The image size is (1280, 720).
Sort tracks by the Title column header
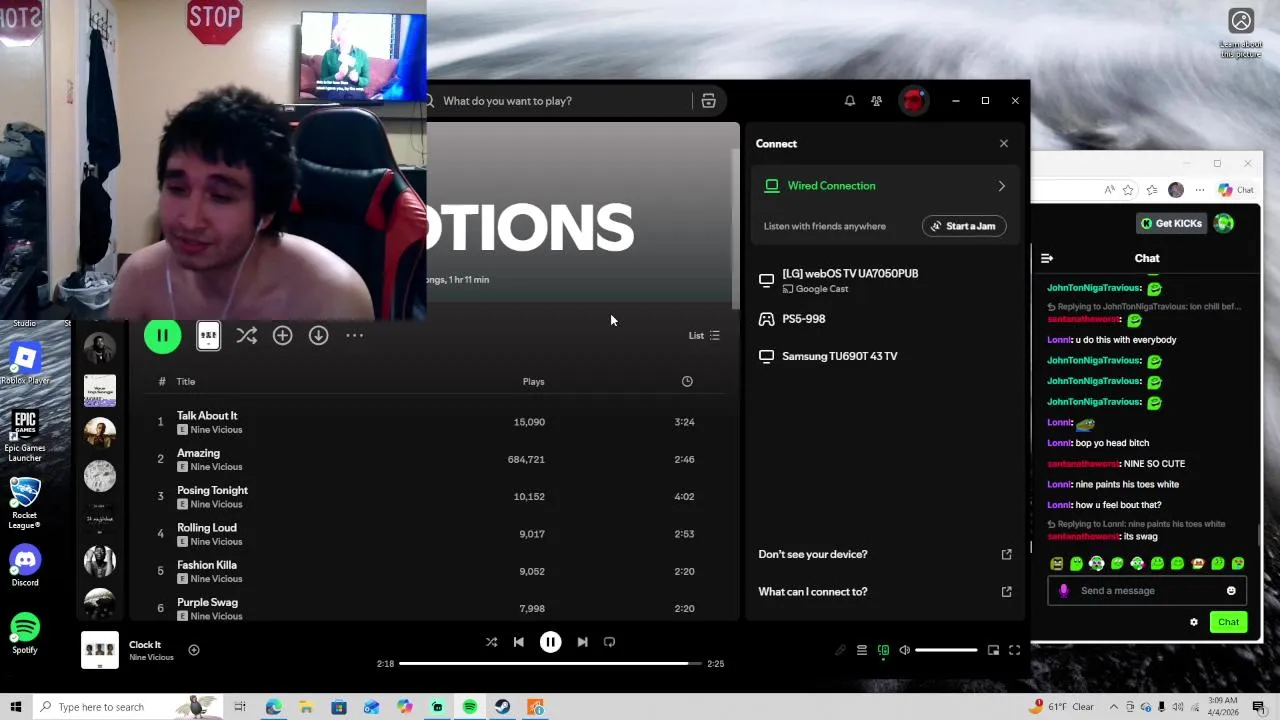click(x=186, y=382)
